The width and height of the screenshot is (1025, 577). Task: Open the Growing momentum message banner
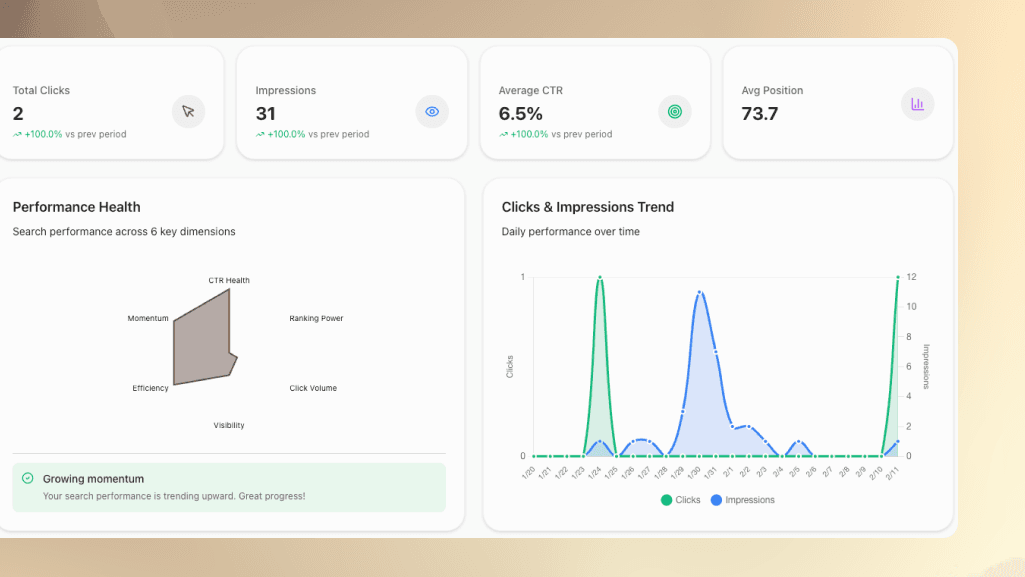pos(229,487)
